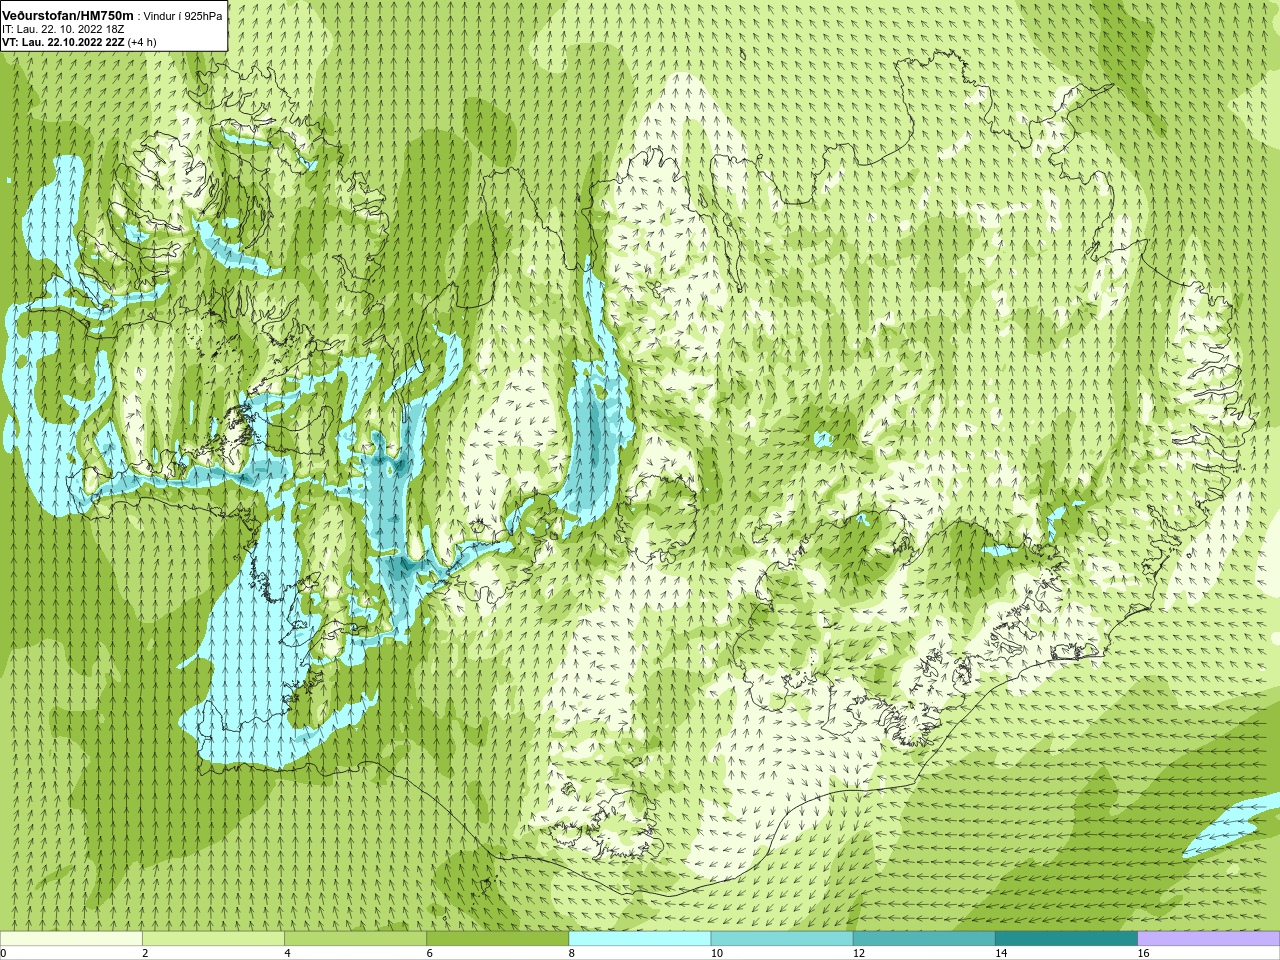Click the Veðurstofan/HM750m title text

(x=68, y=15)
